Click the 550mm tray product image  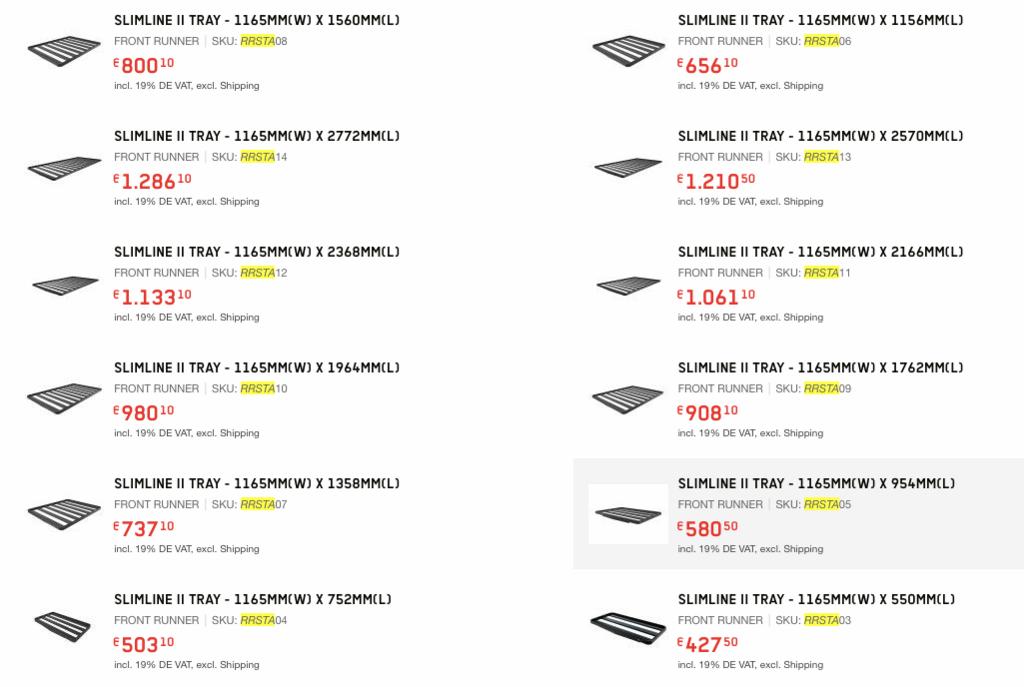[x=628, y=628]
